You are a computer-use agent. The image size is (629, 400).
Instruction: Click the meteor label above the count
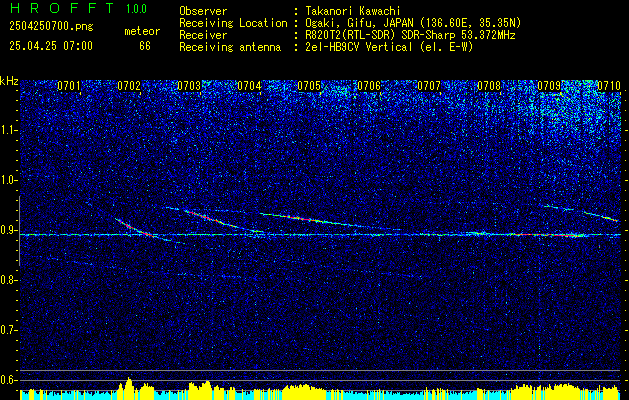click(x=142, y=31)
